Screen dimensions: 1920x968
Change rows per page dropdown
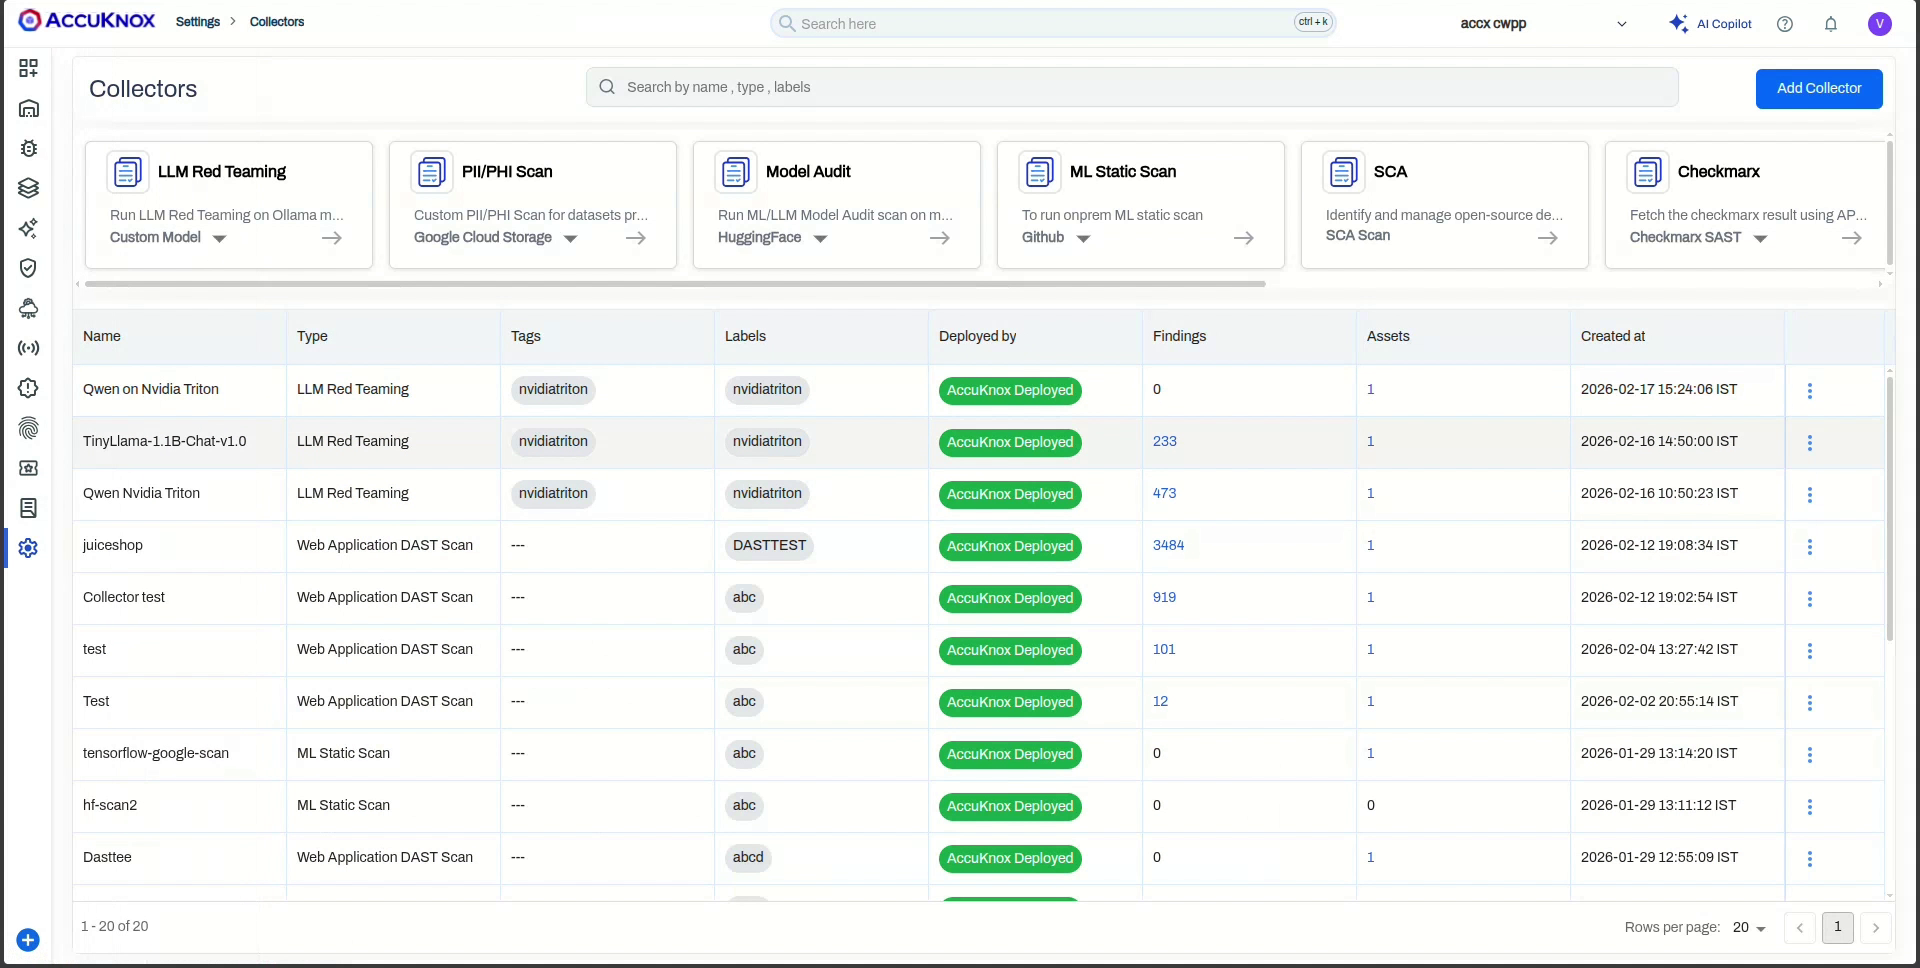click(x=1749, y=928)
